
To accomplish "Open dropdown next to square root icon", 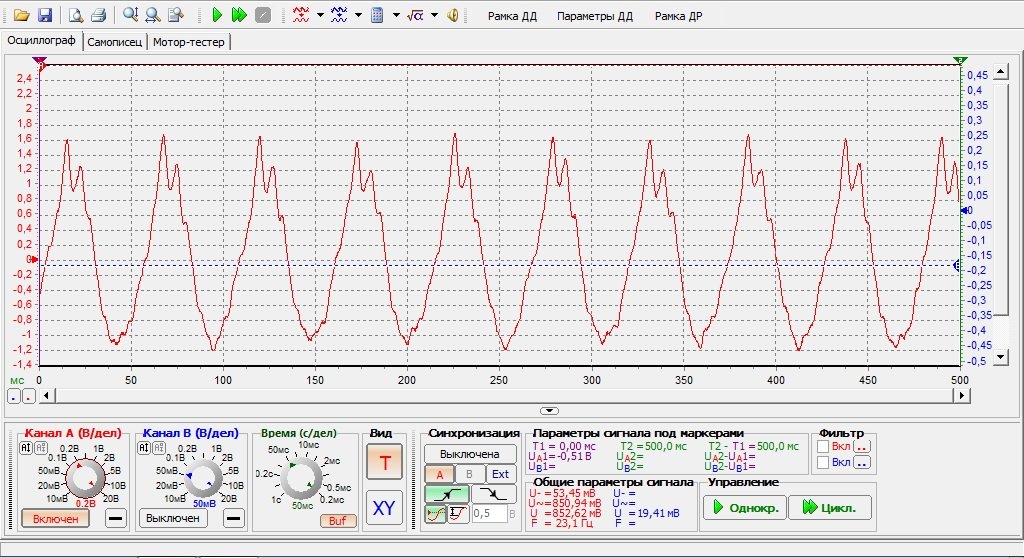I will click(435, 16).
